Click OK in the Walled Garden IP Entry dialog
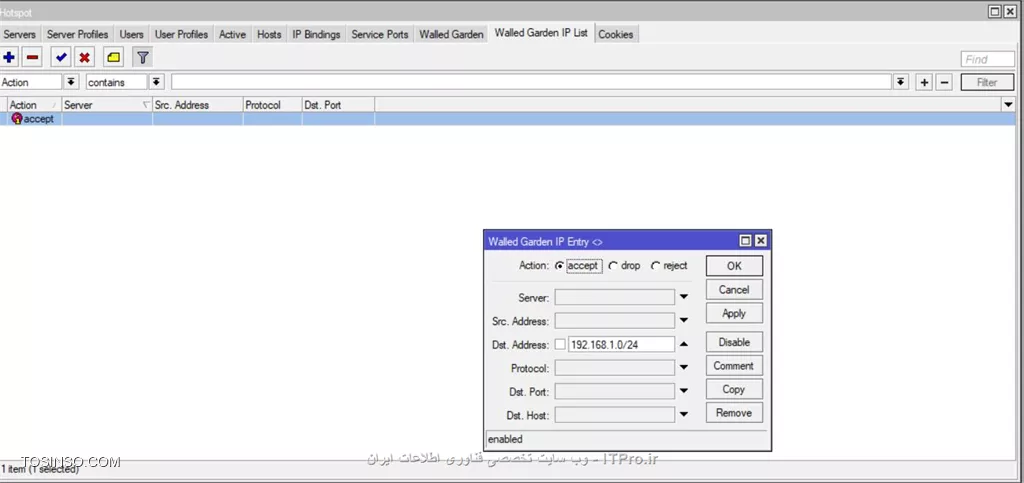The image size is (1024, 483). 734,266
